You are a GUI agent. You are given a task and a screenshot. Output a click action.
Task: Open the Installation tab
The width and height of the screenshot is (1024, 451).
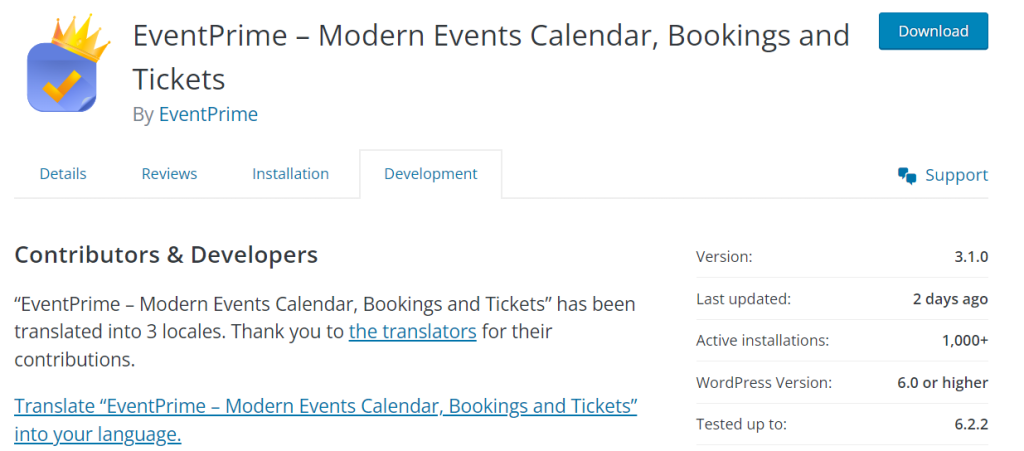[x=290, y=174]
